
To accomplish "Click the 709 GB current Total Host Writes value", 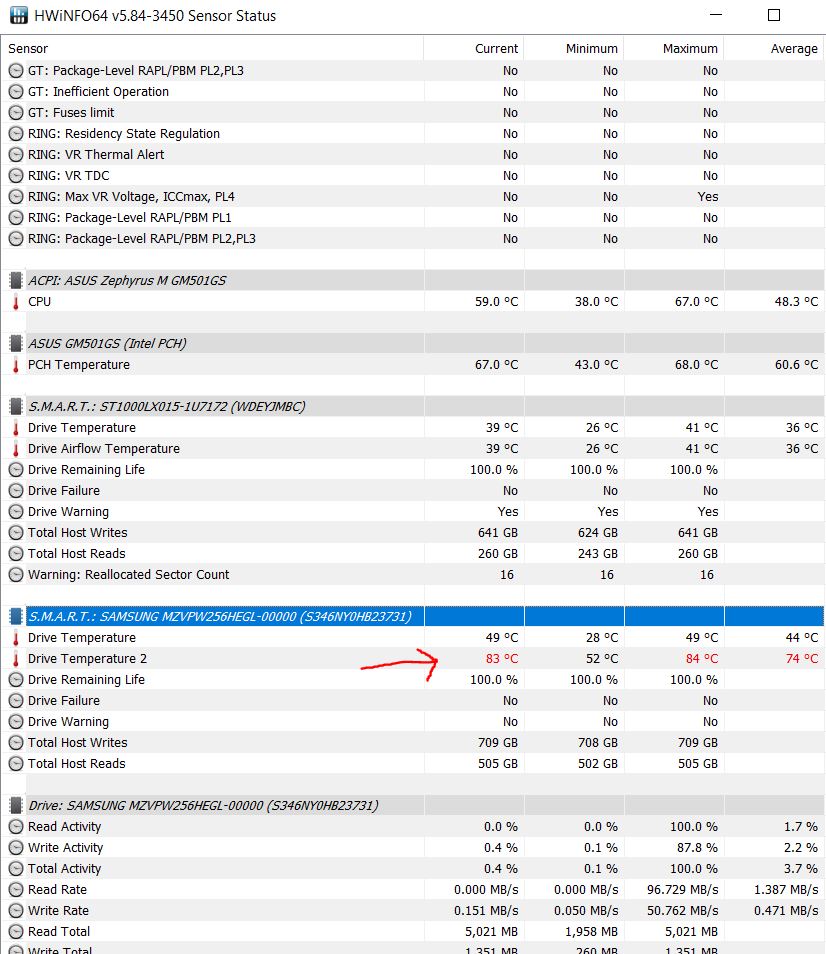I will pyautogui.click(x=498, y=743).
